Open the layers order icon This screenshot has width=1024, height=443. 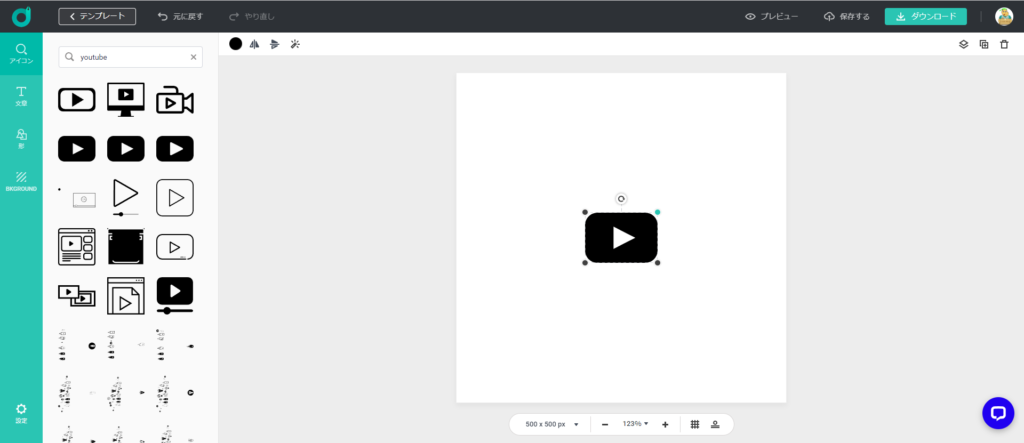[x=963, y=44]
